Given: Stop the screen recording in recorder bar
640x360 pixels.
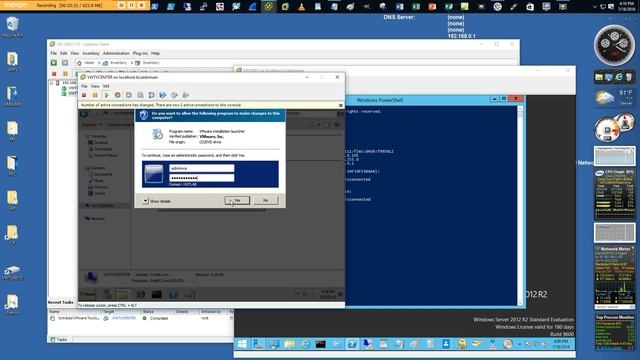Looking at the screenshot, I should pyautogui.click(x=142, y=5).
